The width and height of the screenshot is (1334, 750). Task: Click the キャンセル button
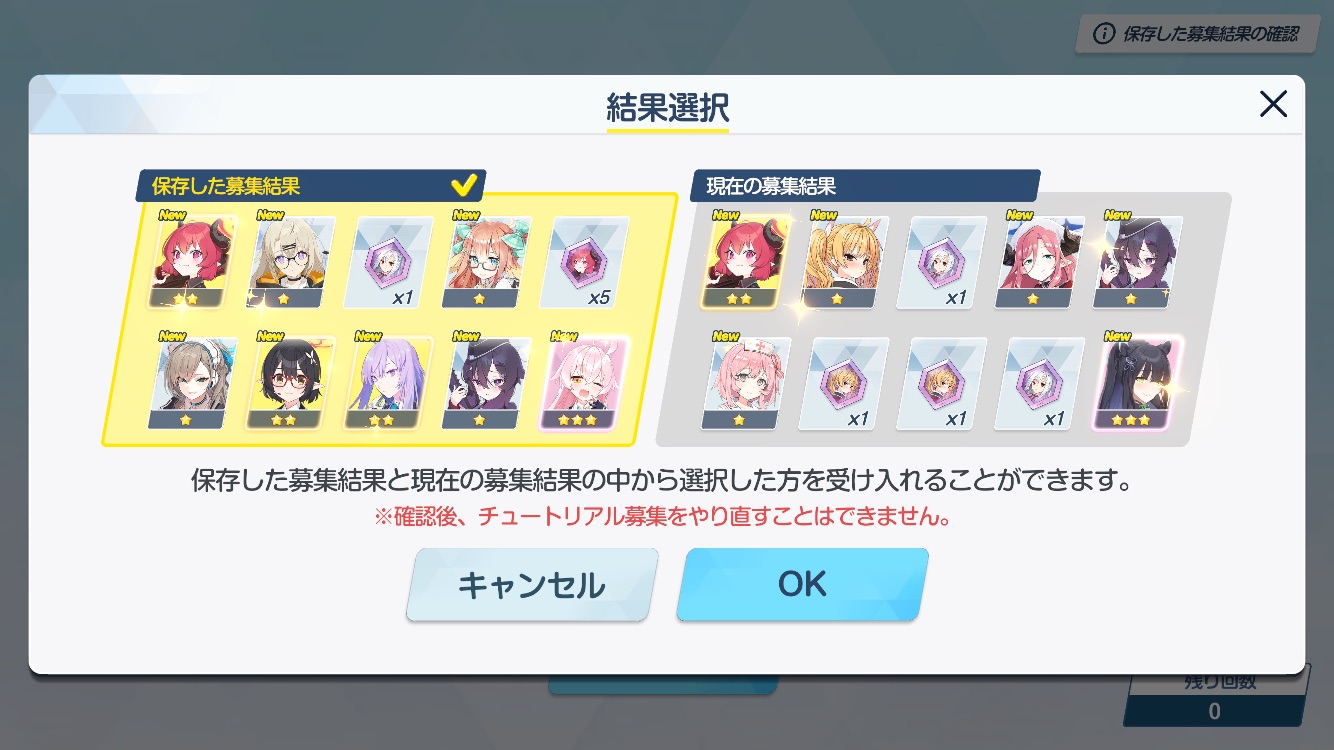tap(532, 584)
